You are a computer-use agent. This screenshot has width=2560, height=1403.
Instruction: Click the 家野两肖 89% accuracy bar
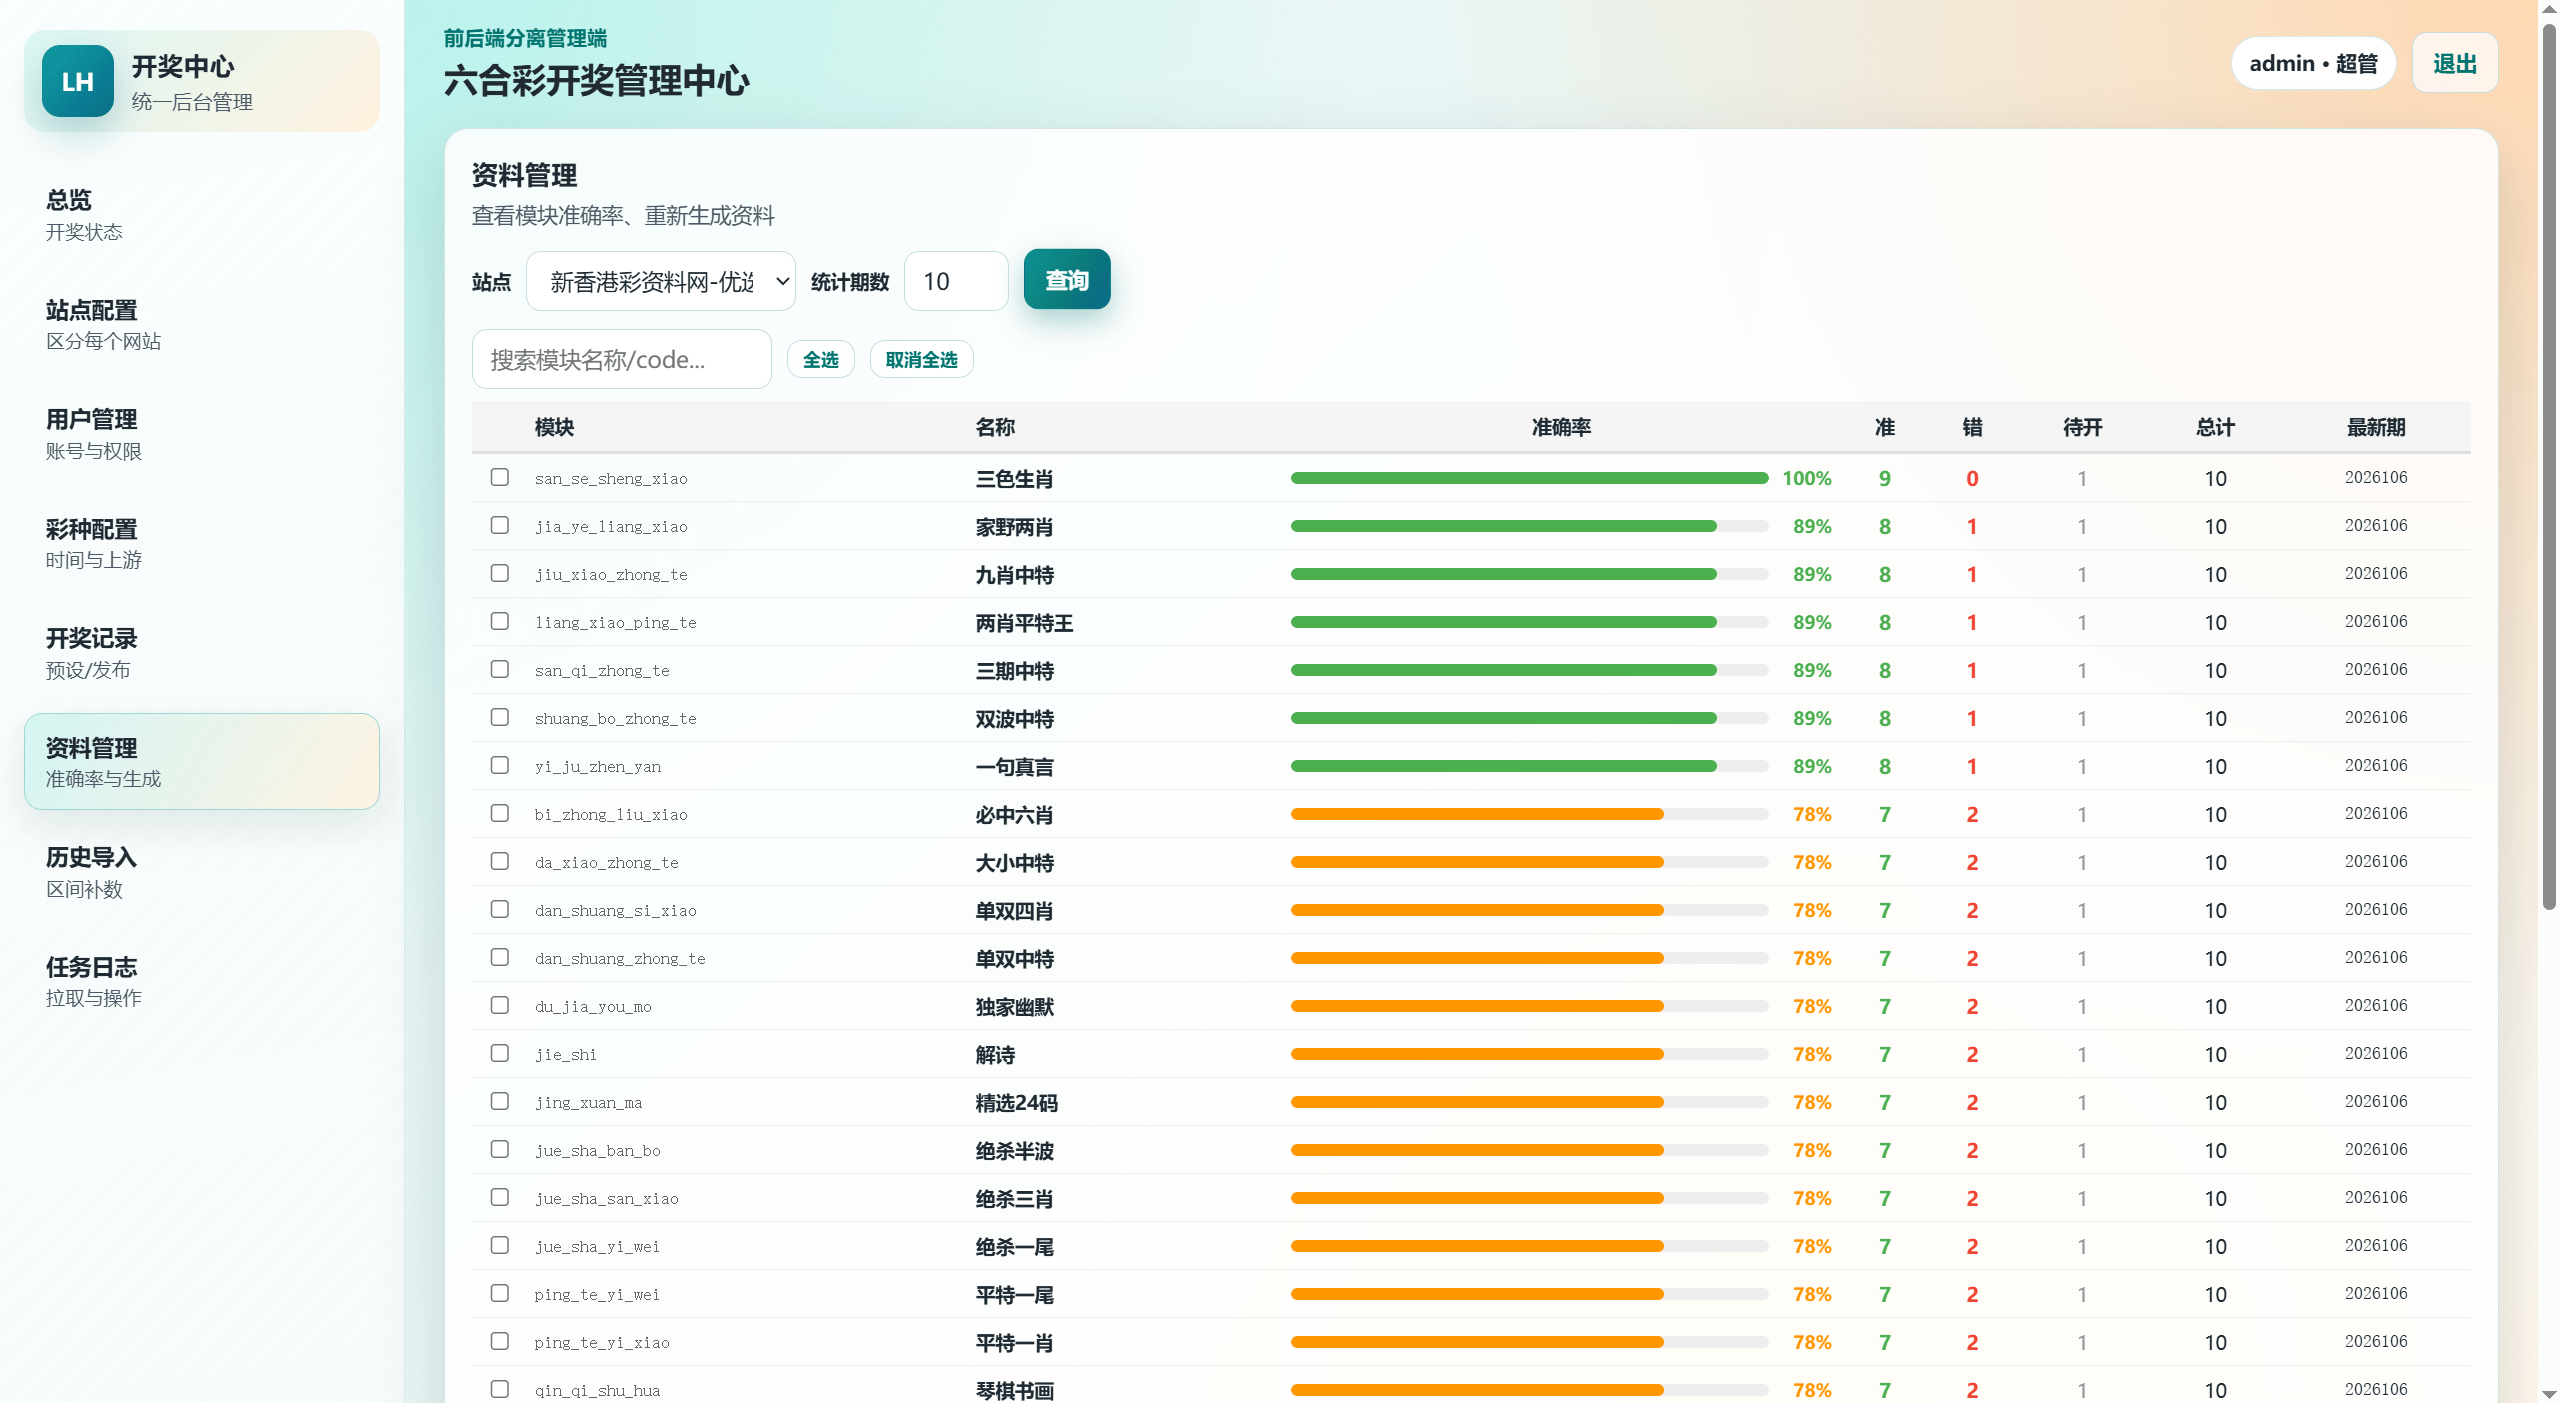pos(1530,526)
